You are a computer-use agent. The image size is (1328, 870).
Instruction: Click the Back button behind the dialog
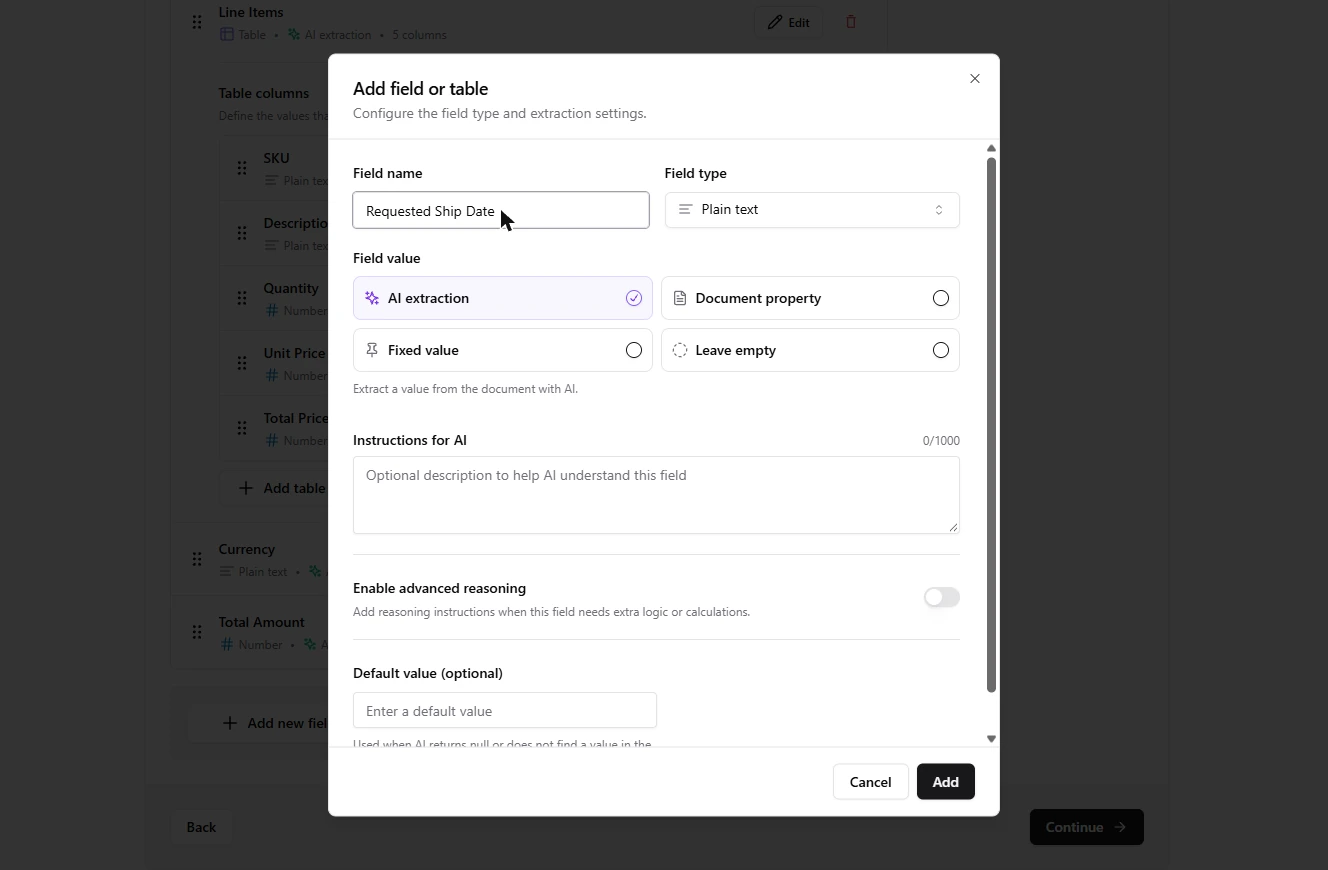click(201, 827)
